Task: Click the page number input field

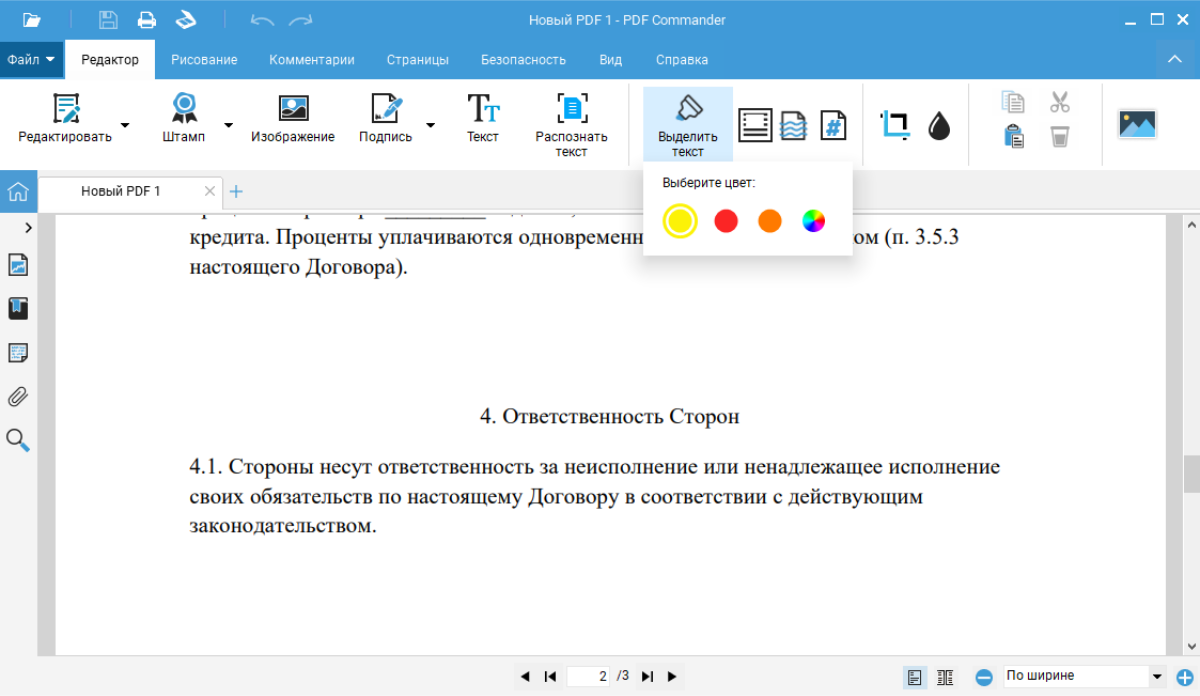Action: pos(588,677)
